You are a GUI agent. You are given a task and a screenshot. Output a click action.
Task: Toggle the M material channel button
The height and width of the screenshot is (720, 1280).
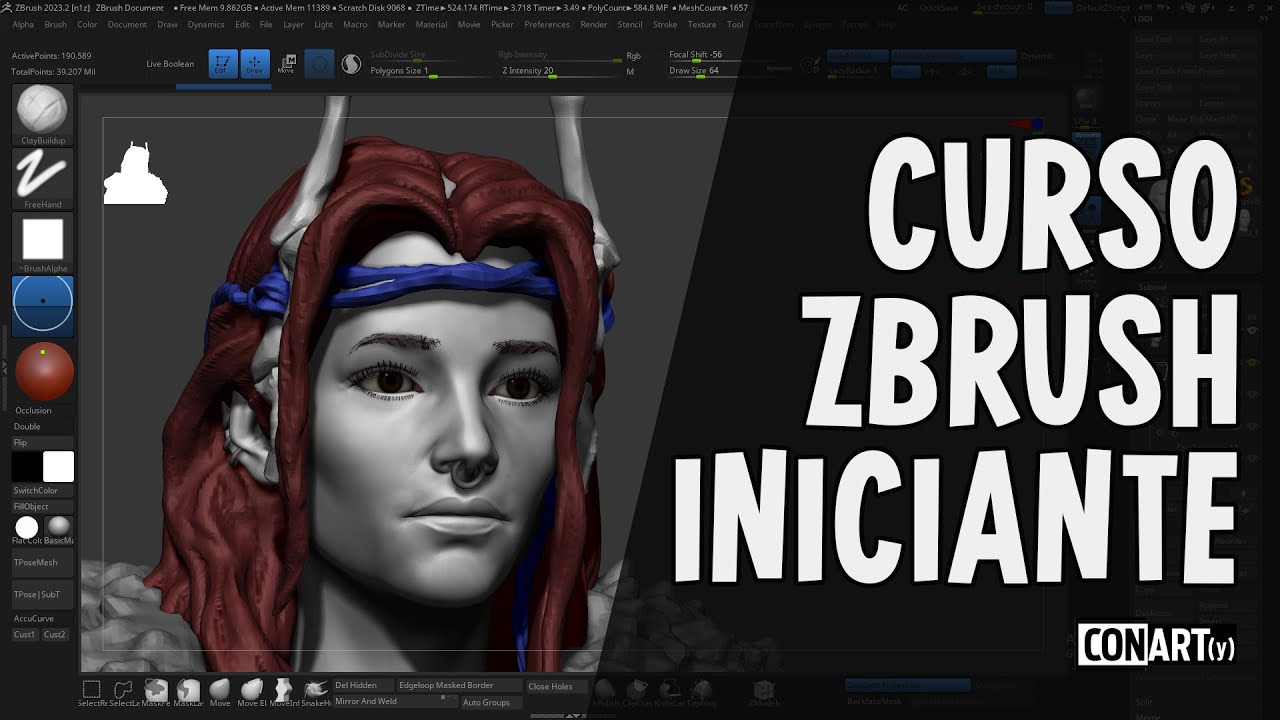tap(630, 72)
